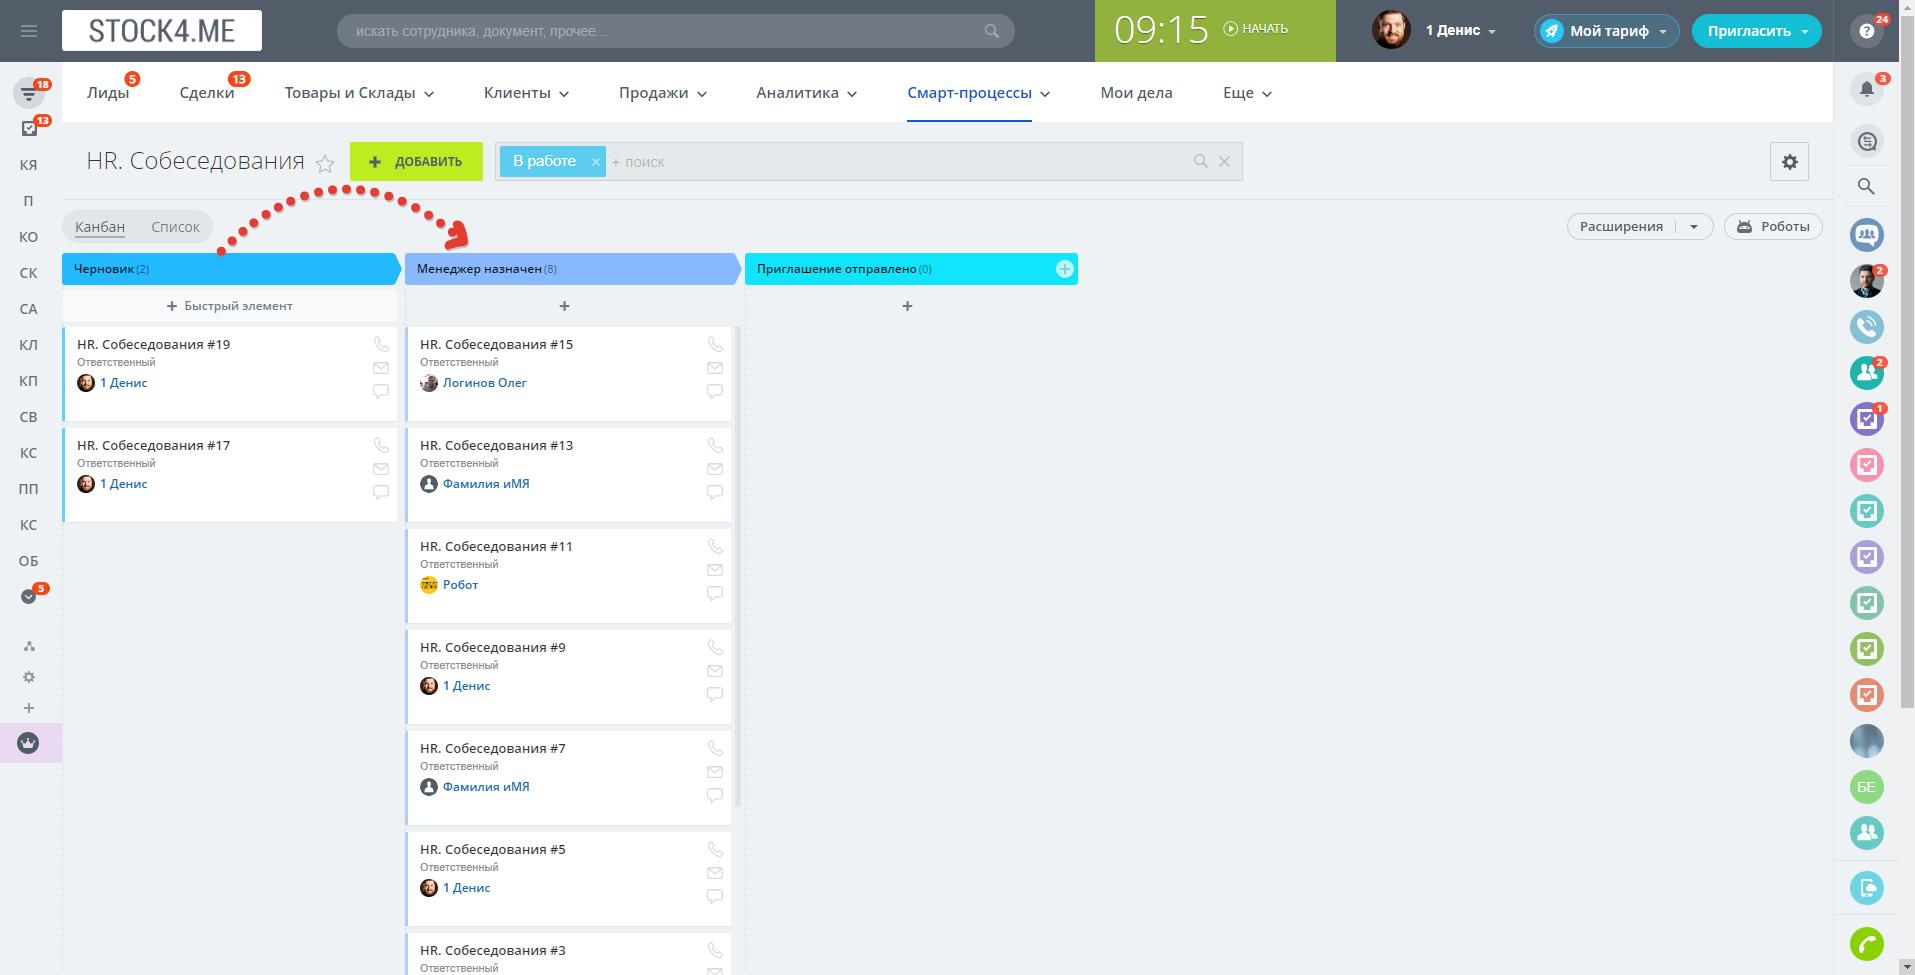Viewport: 1915px width, 975px height.
Task: Click the phone icon on card #13
Action: click(x=715, y=445)
